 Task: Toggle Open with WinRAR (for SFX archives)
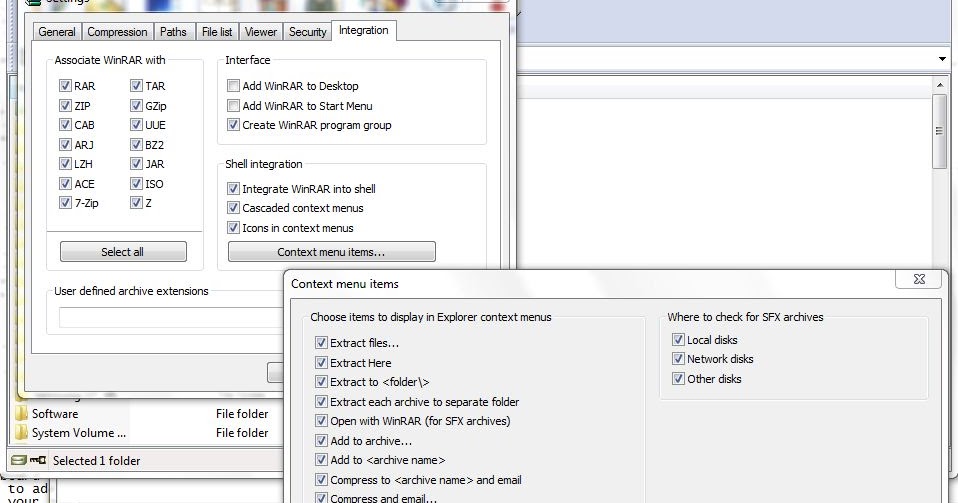[321, 420]
